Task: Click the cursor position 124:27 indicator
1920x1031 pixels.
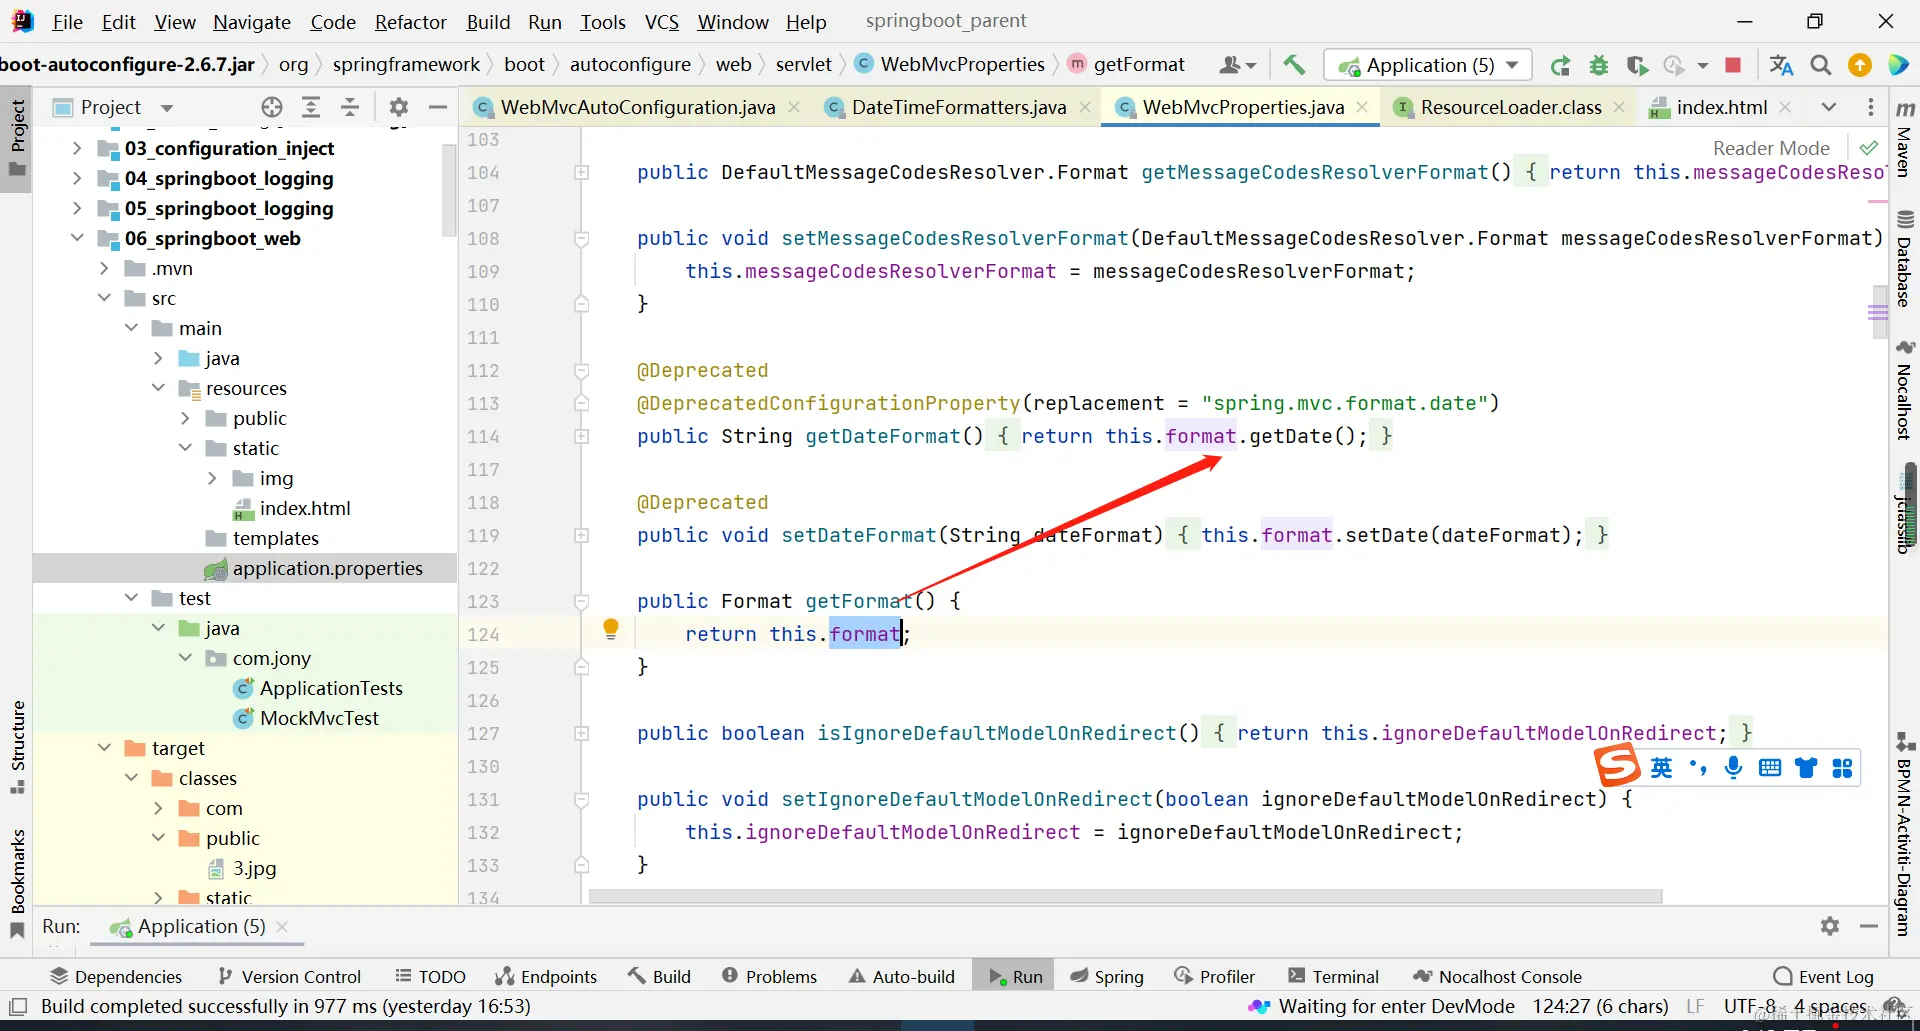Action: coord(1600,1006)
